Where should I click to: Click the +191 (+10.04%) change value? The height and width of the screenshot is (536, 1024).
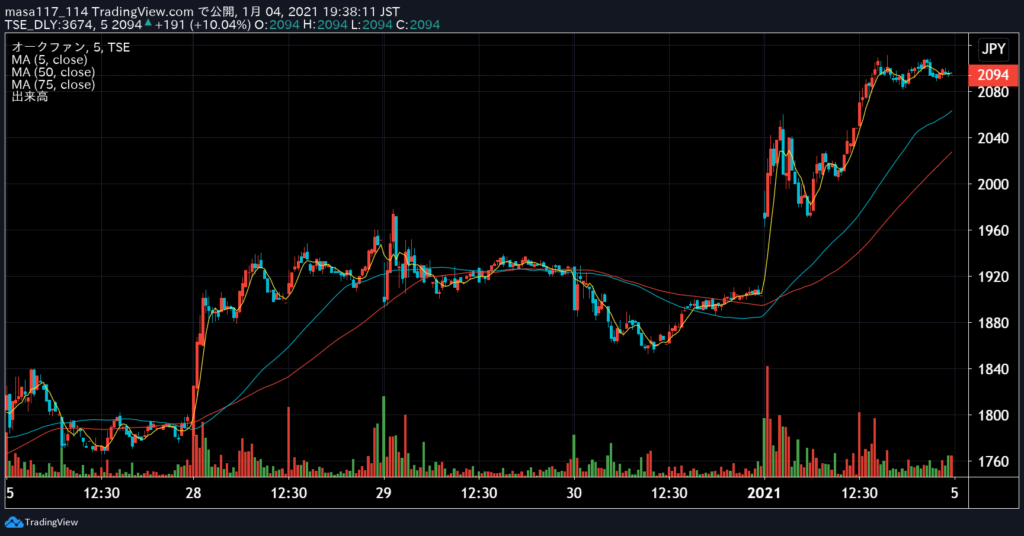coord(202,25)
